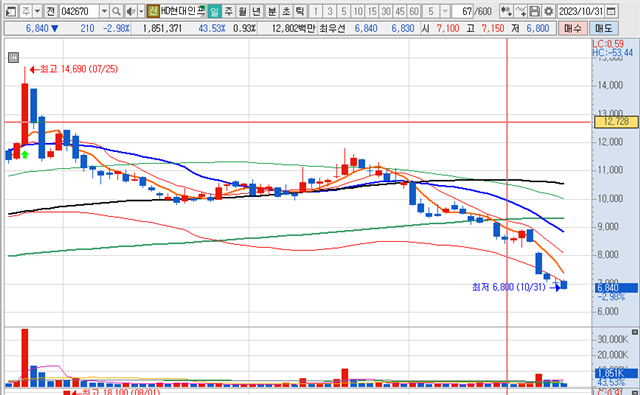Click the -2.98% change value in quote bar
The image size is (640, 395).
click(x=116, y=29)
